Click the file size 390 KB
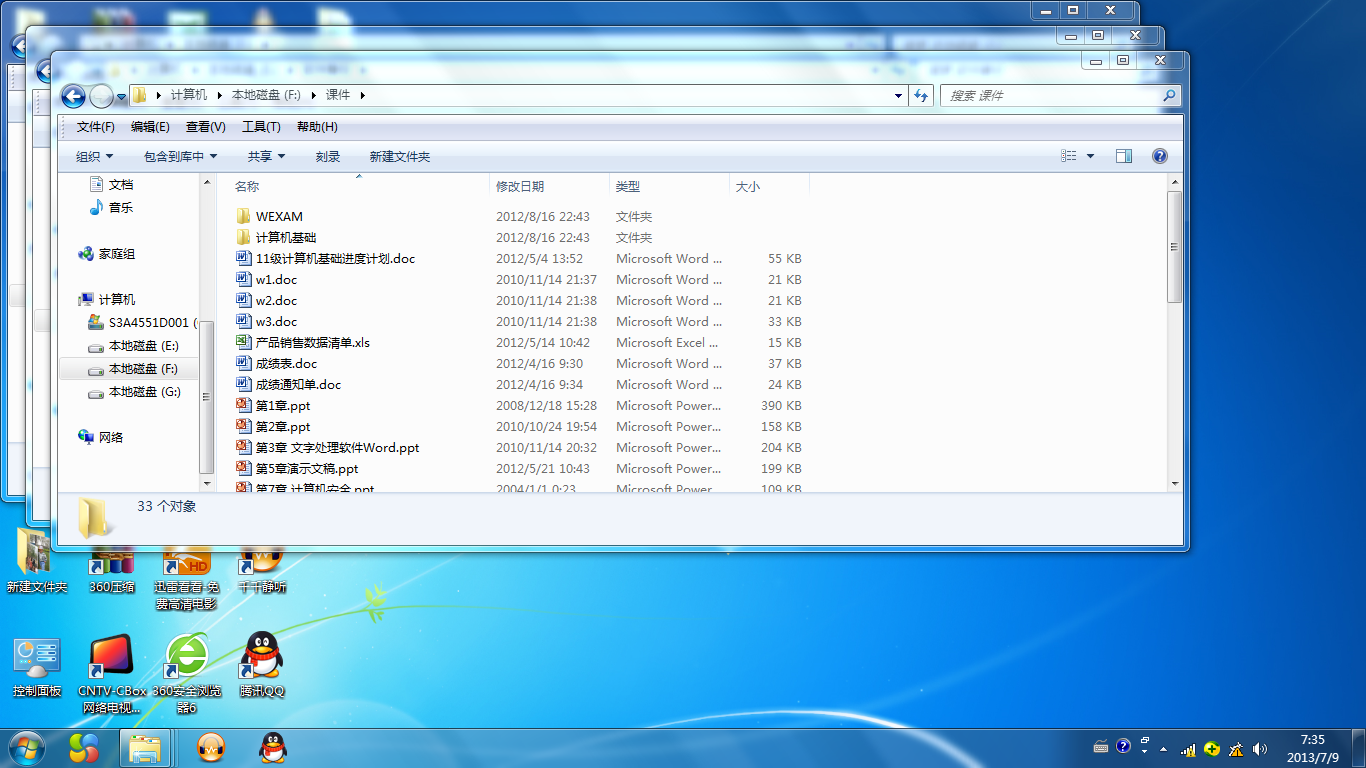Image resolution: width=1366 pixels, height=768 pixels. [781, 405]
